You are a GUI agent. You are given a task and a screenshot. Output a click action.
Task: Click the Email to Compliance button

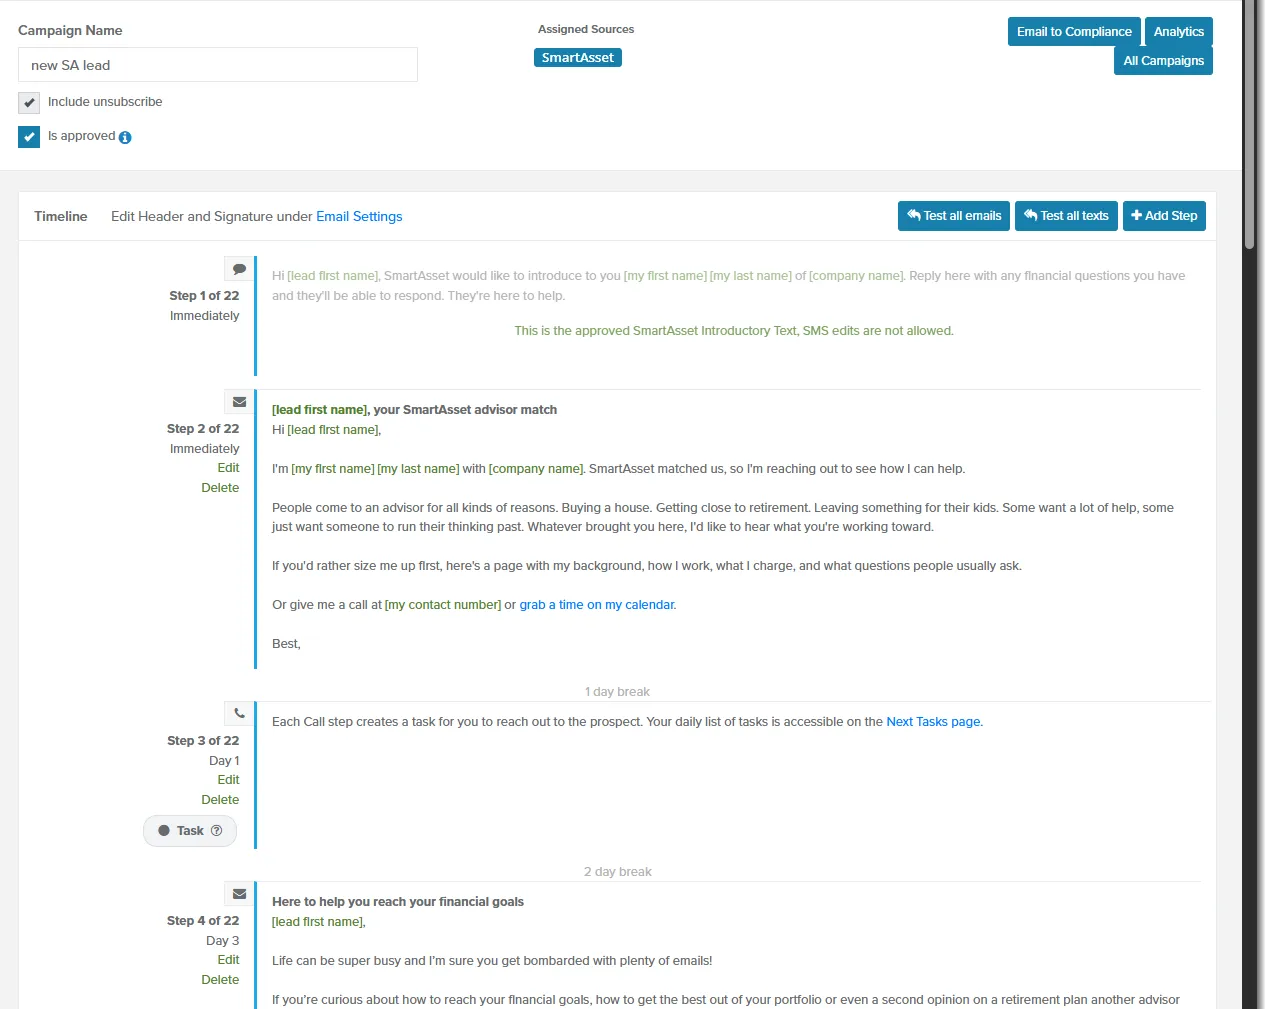pyautogui.click(x=1074, y=32)
